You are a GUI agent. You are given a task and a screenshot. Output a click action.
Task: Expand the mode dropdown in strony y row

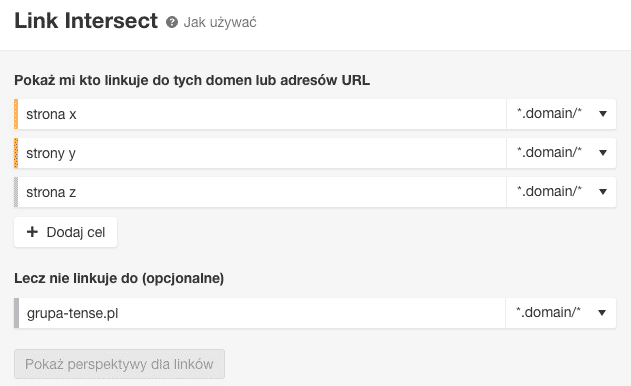point(561,153)
